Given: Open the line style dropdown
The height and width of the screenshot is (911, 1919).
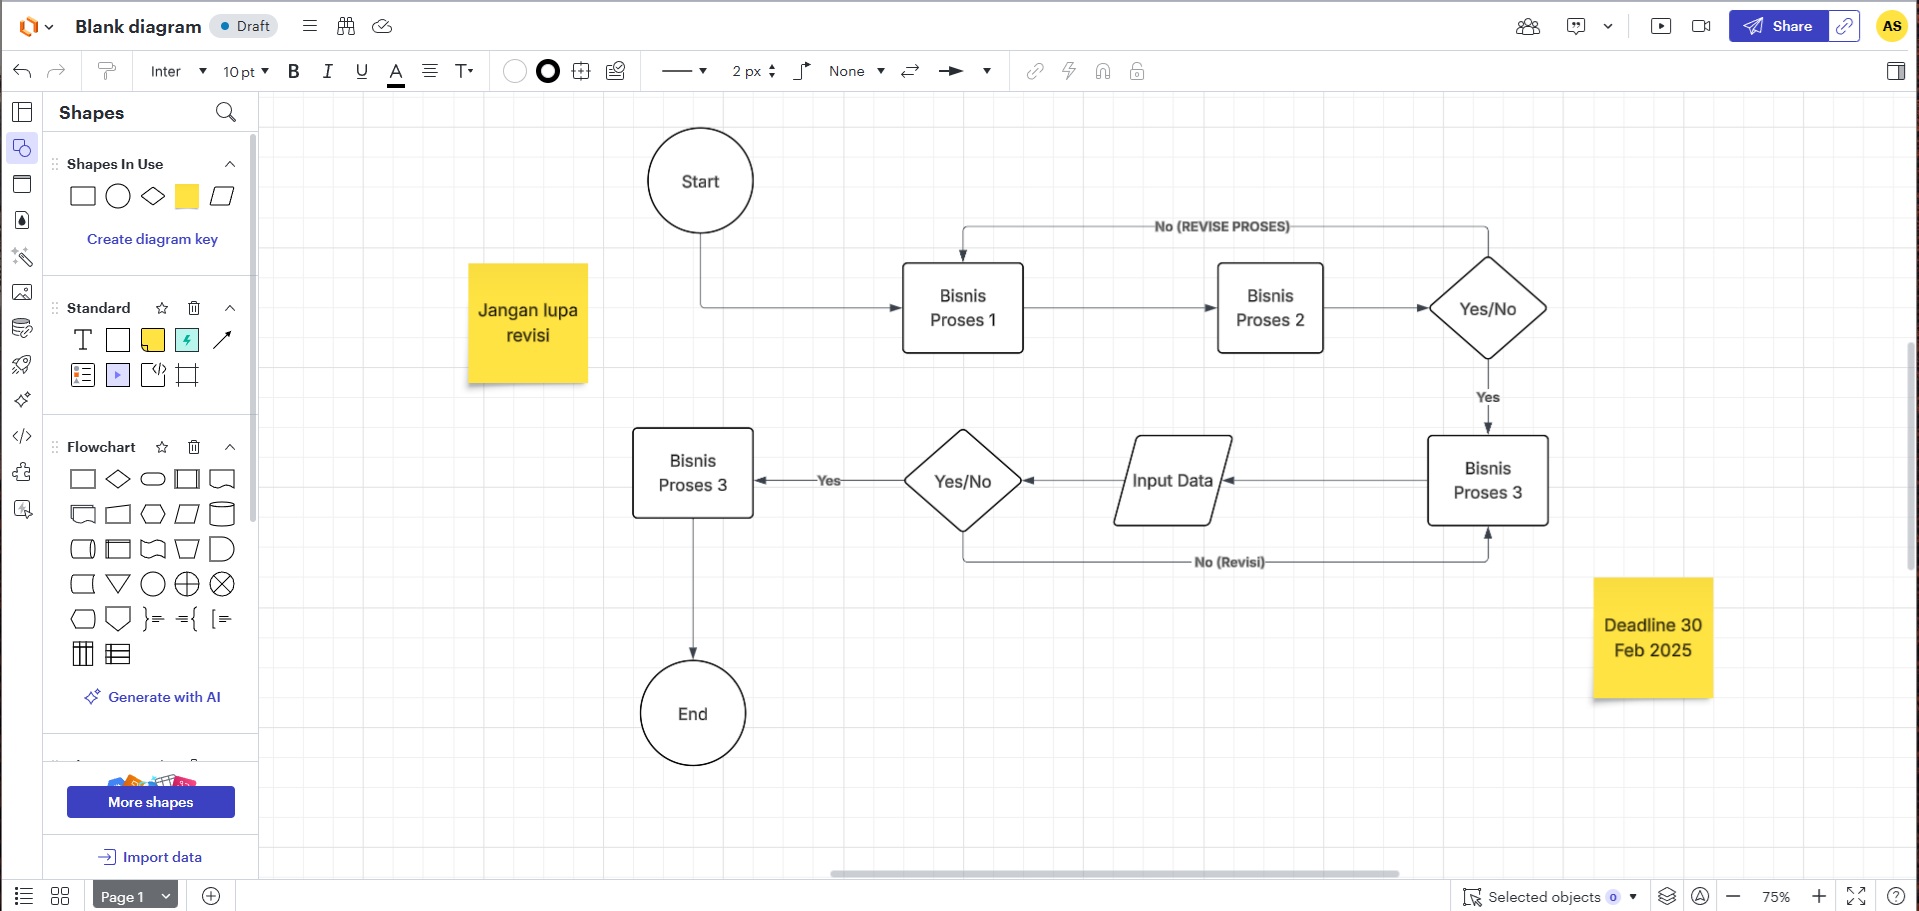Looking at the screenshot, I should coord(684,71).
